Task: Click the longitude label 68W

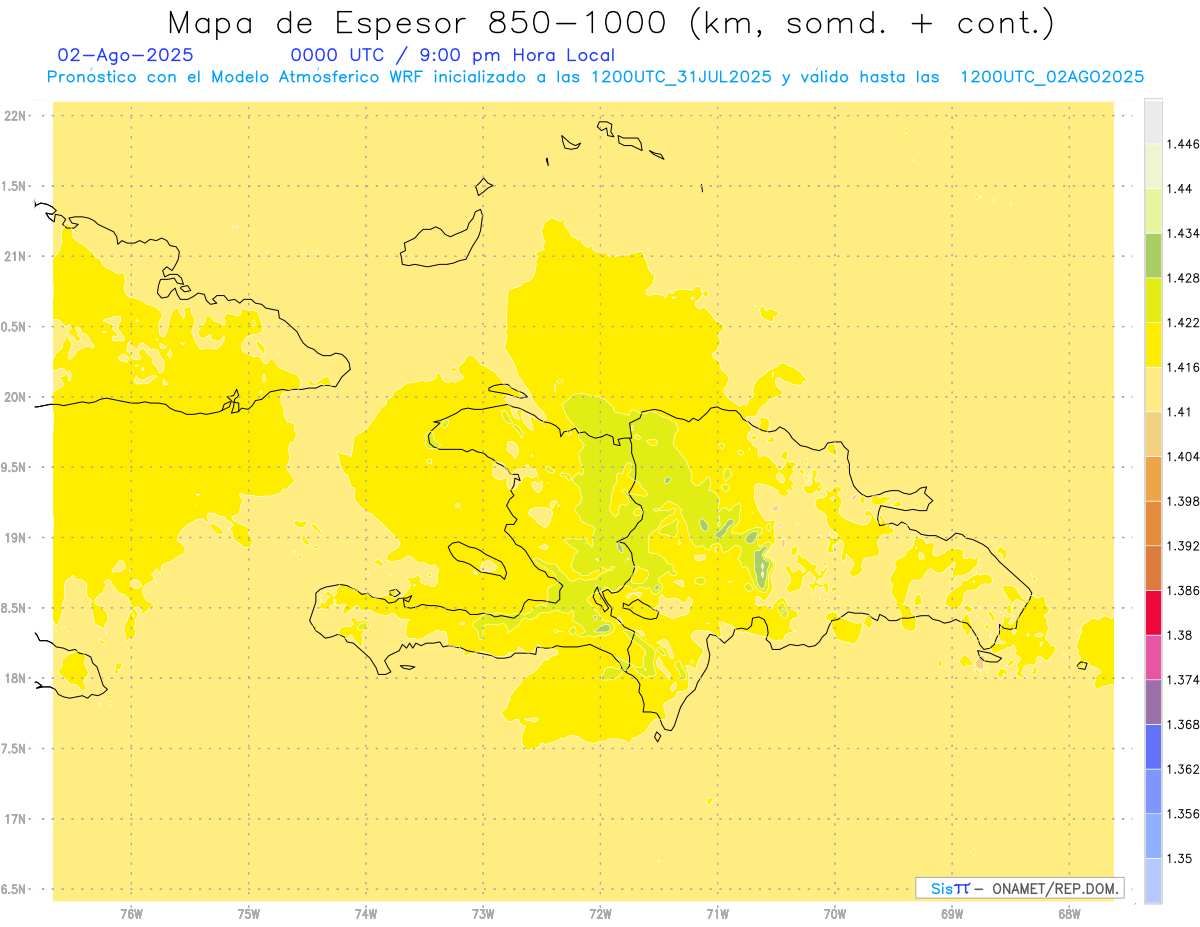Action: [1069, 913]
